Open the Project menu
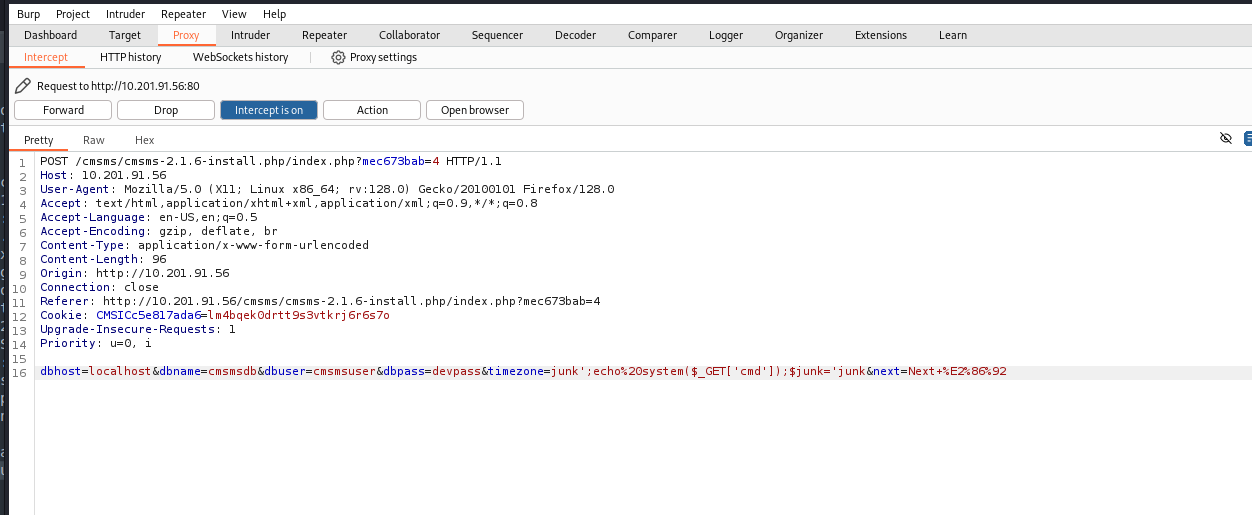 tap(73, 14)
